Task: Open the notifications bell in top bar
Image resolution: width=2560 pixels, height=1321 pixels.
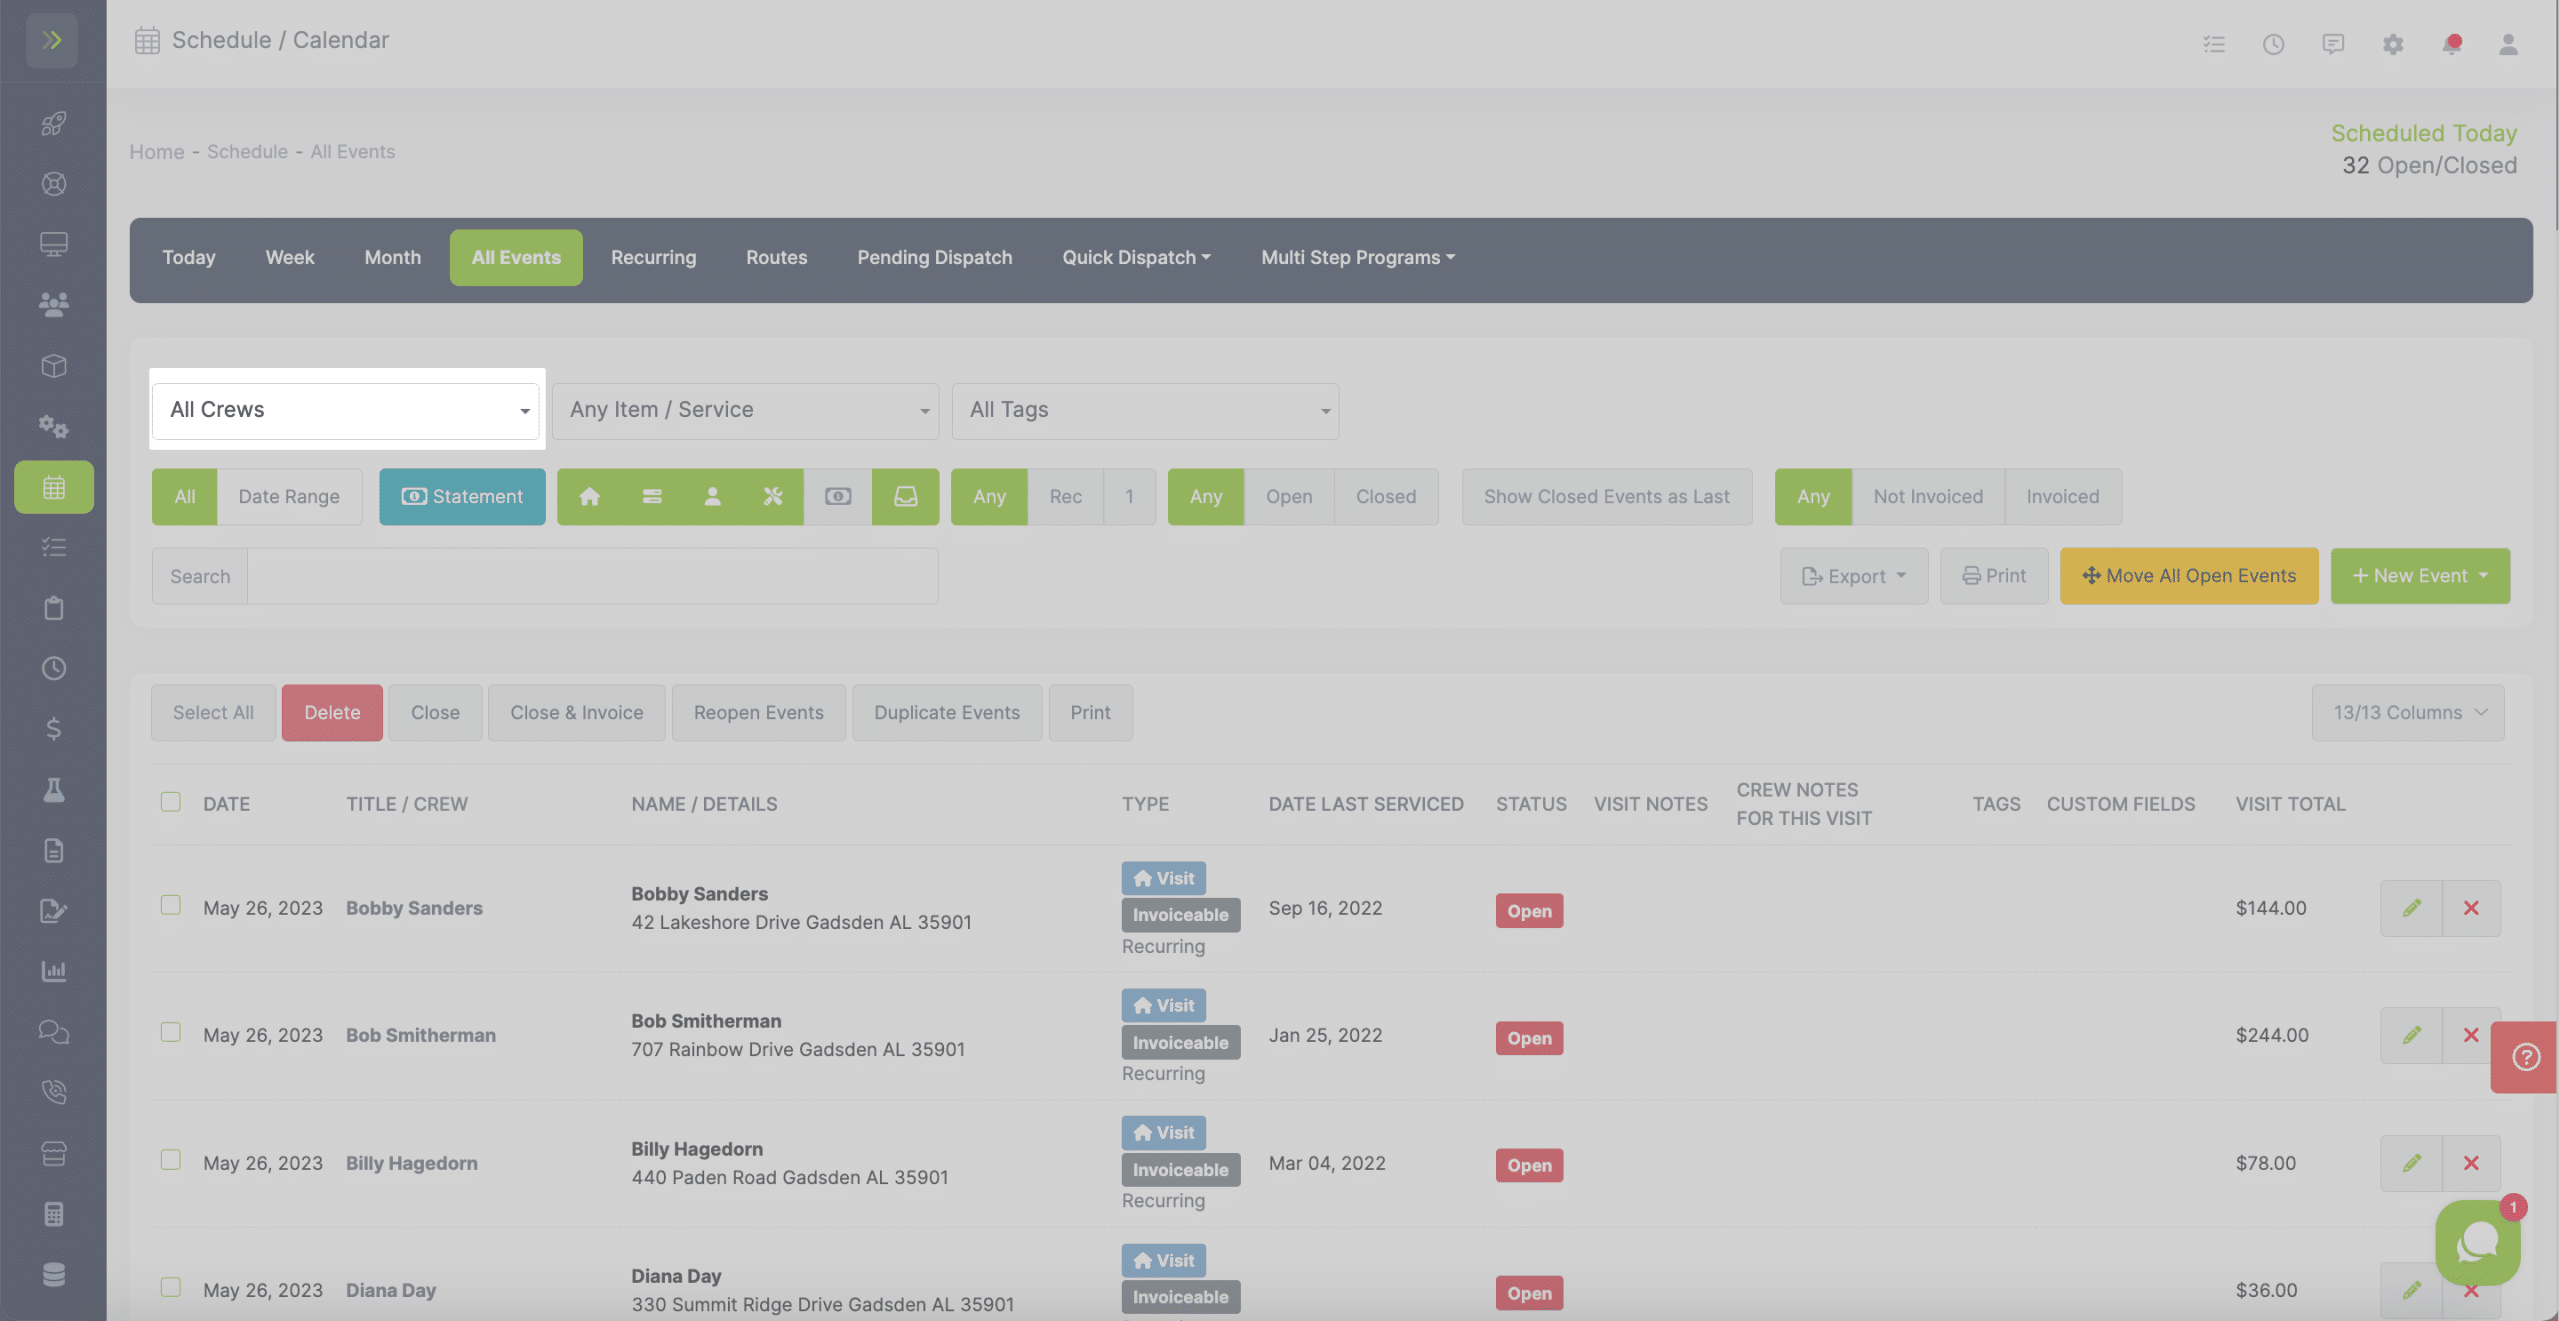Action: (x=2451, y=44)
